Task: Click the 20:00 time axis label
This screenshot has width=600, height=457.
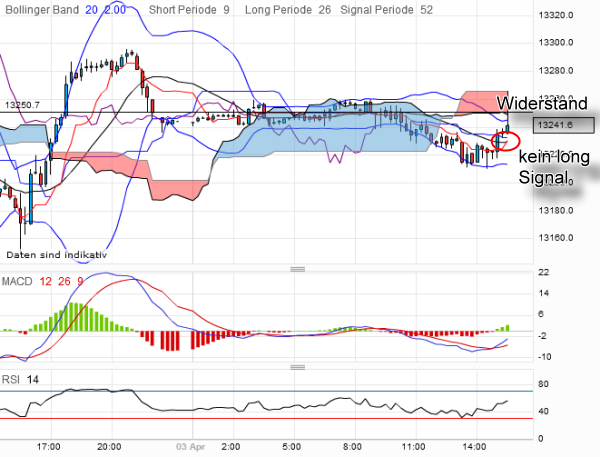Action: pos(109,447)
